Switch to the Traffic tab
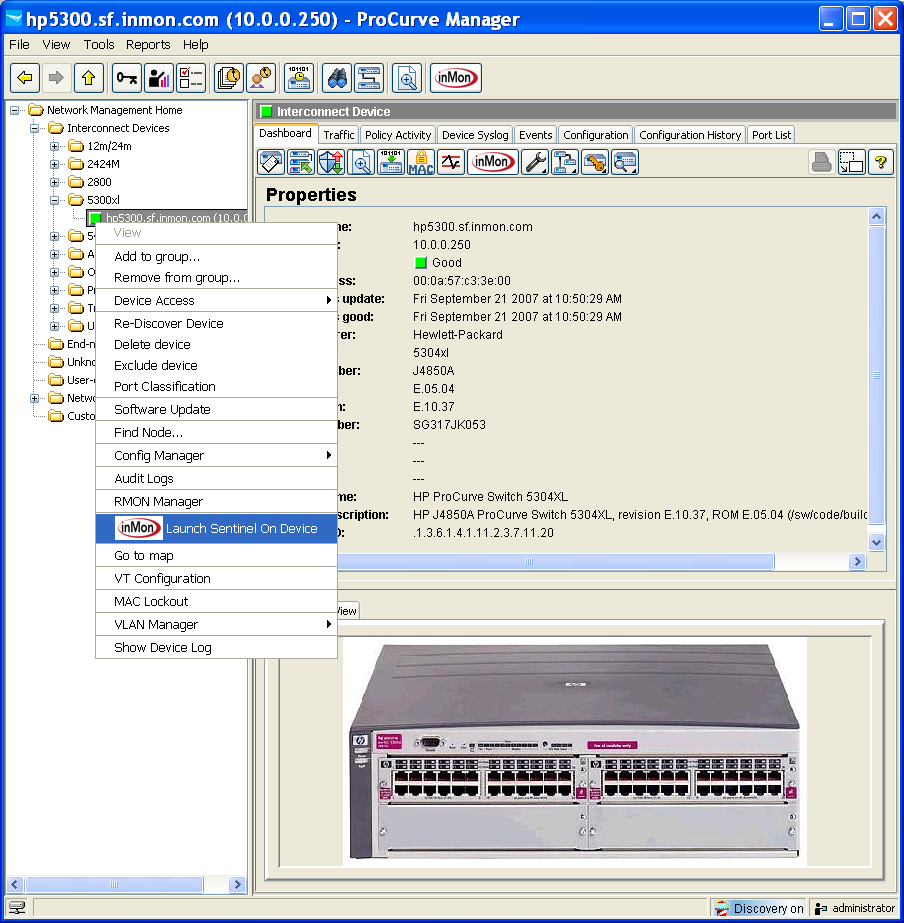Screen dimensions: 904x923 pyautogui.click(x=339, y=135)
